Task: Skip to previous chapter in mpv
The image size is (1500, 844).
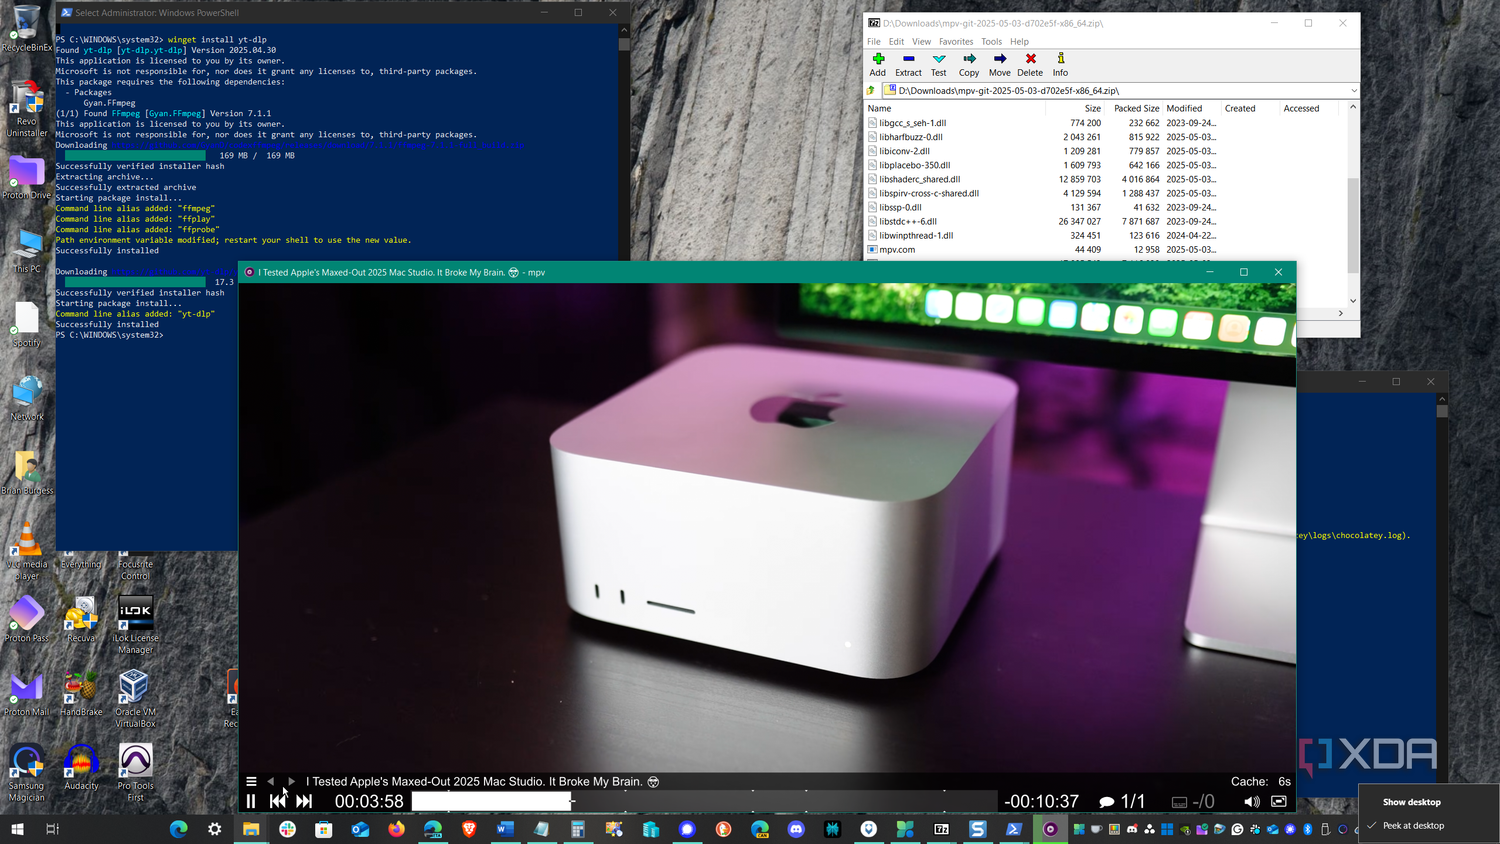Action: coord(278,801)
